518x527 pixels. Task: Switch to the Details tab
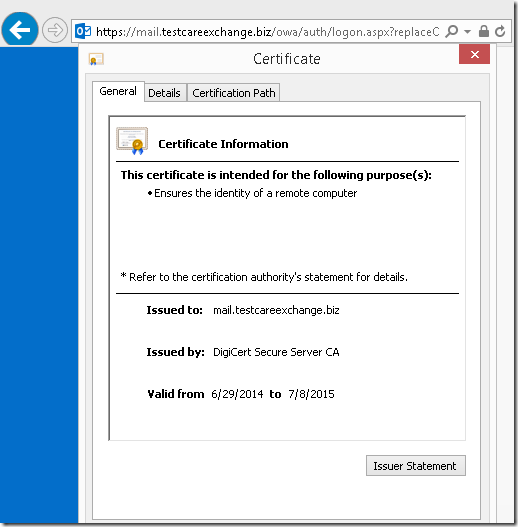point(164,93)
